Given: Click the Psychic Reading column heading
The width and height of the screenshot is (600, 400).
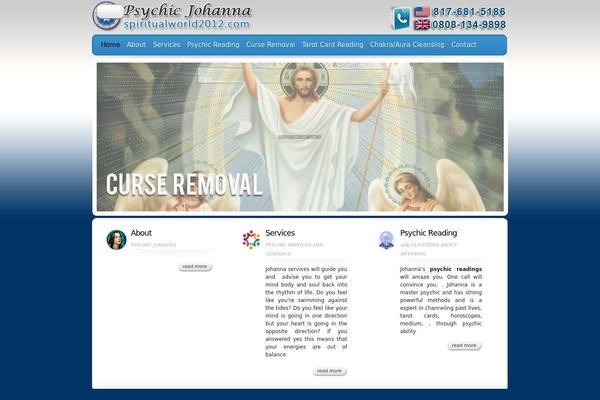Looking at the screenshot, I should coord(429,233).
